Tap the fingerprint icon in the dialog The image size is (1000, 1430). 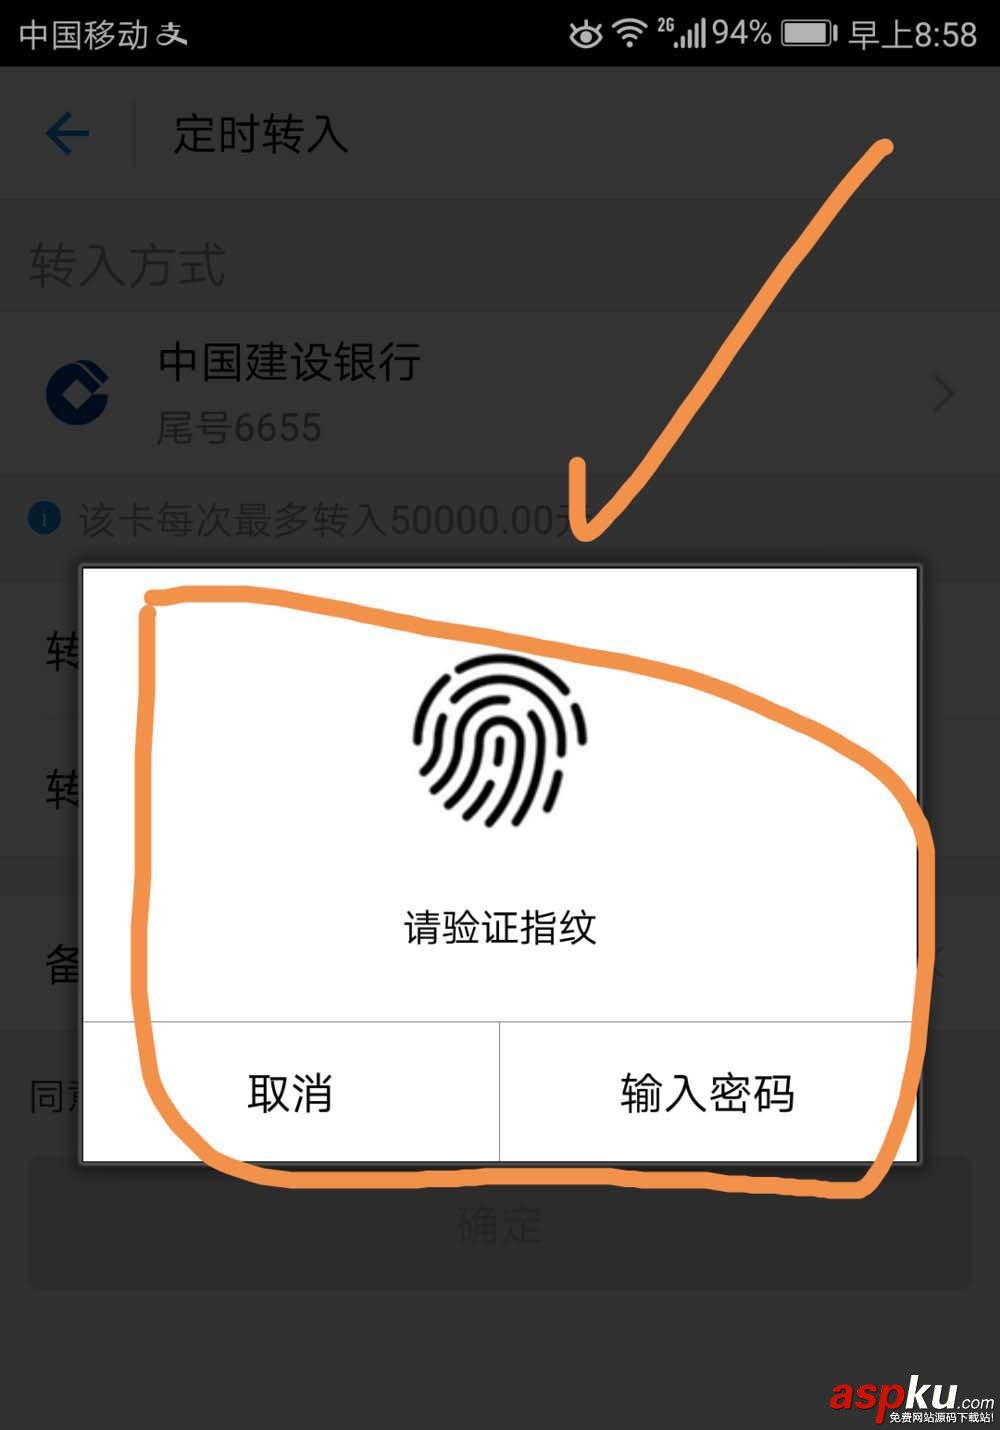(499, 741)
